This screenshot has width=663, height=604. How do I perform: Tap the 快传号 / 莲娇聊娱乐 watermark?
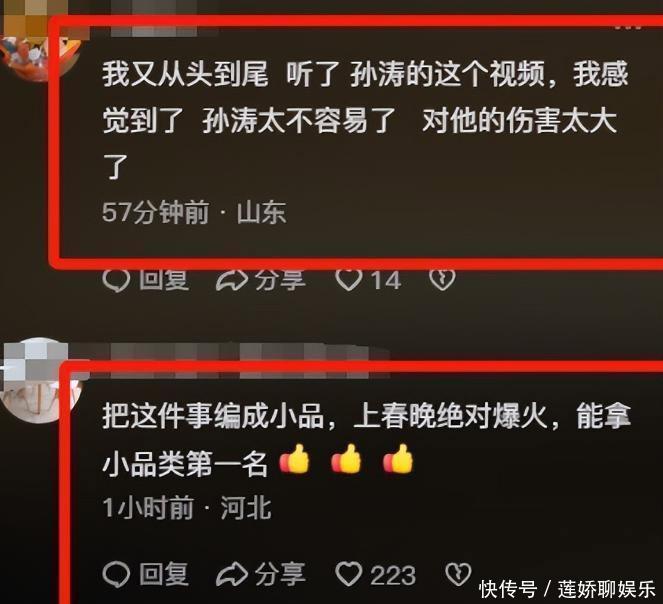567,589
